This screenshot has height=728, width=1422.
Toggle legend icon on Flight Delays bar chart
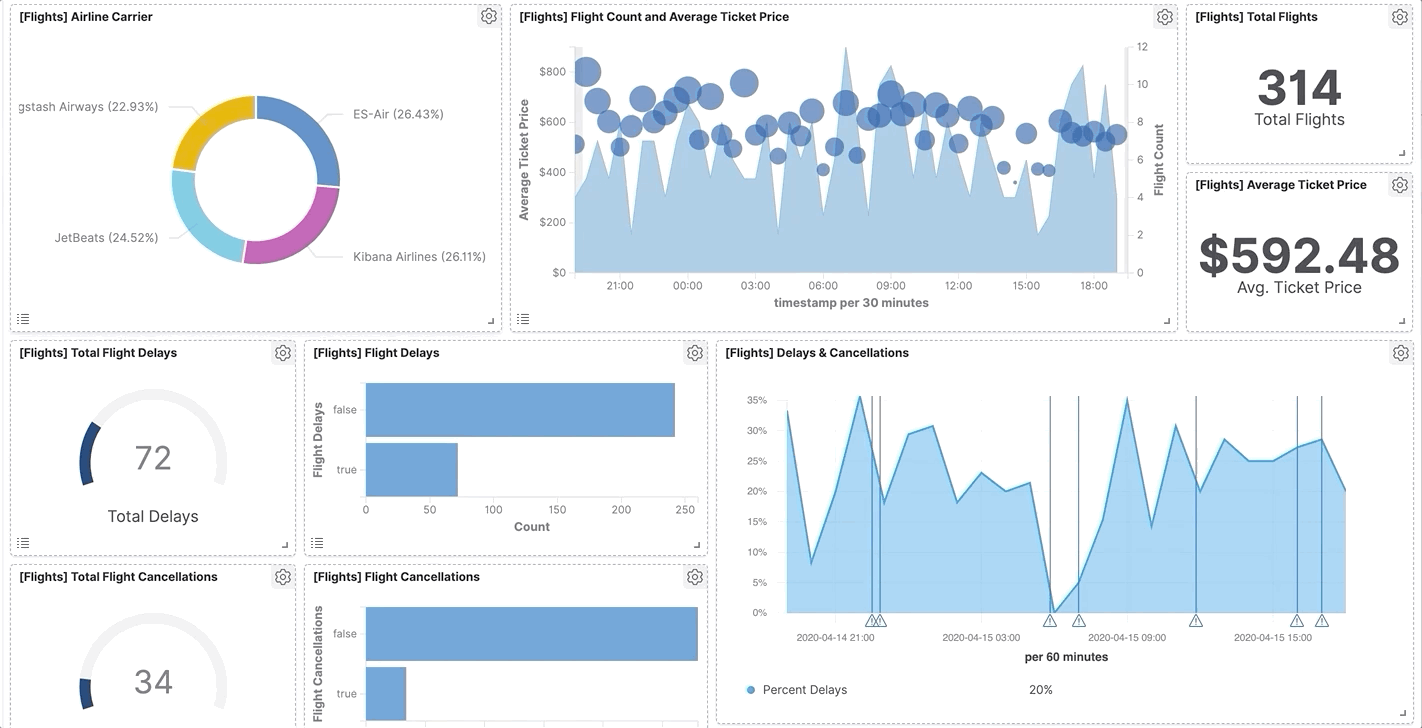click(317, 543)
